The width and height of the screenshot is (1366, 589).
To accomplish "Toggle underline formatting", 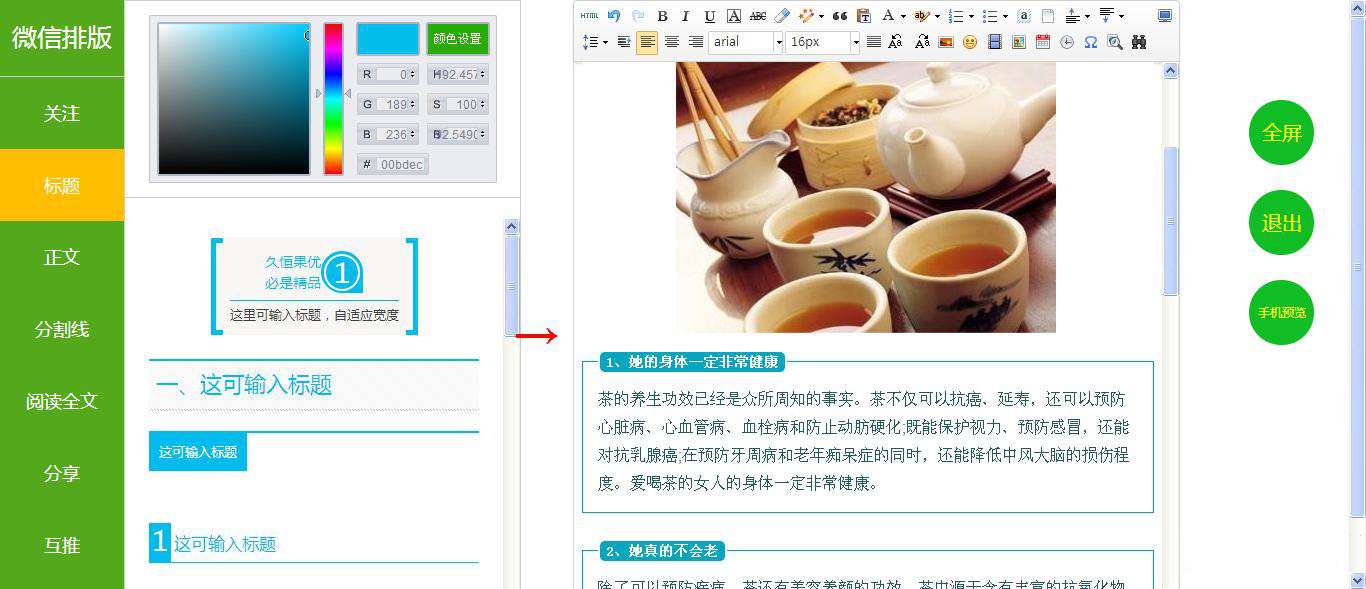I will (x=708, y=15).
